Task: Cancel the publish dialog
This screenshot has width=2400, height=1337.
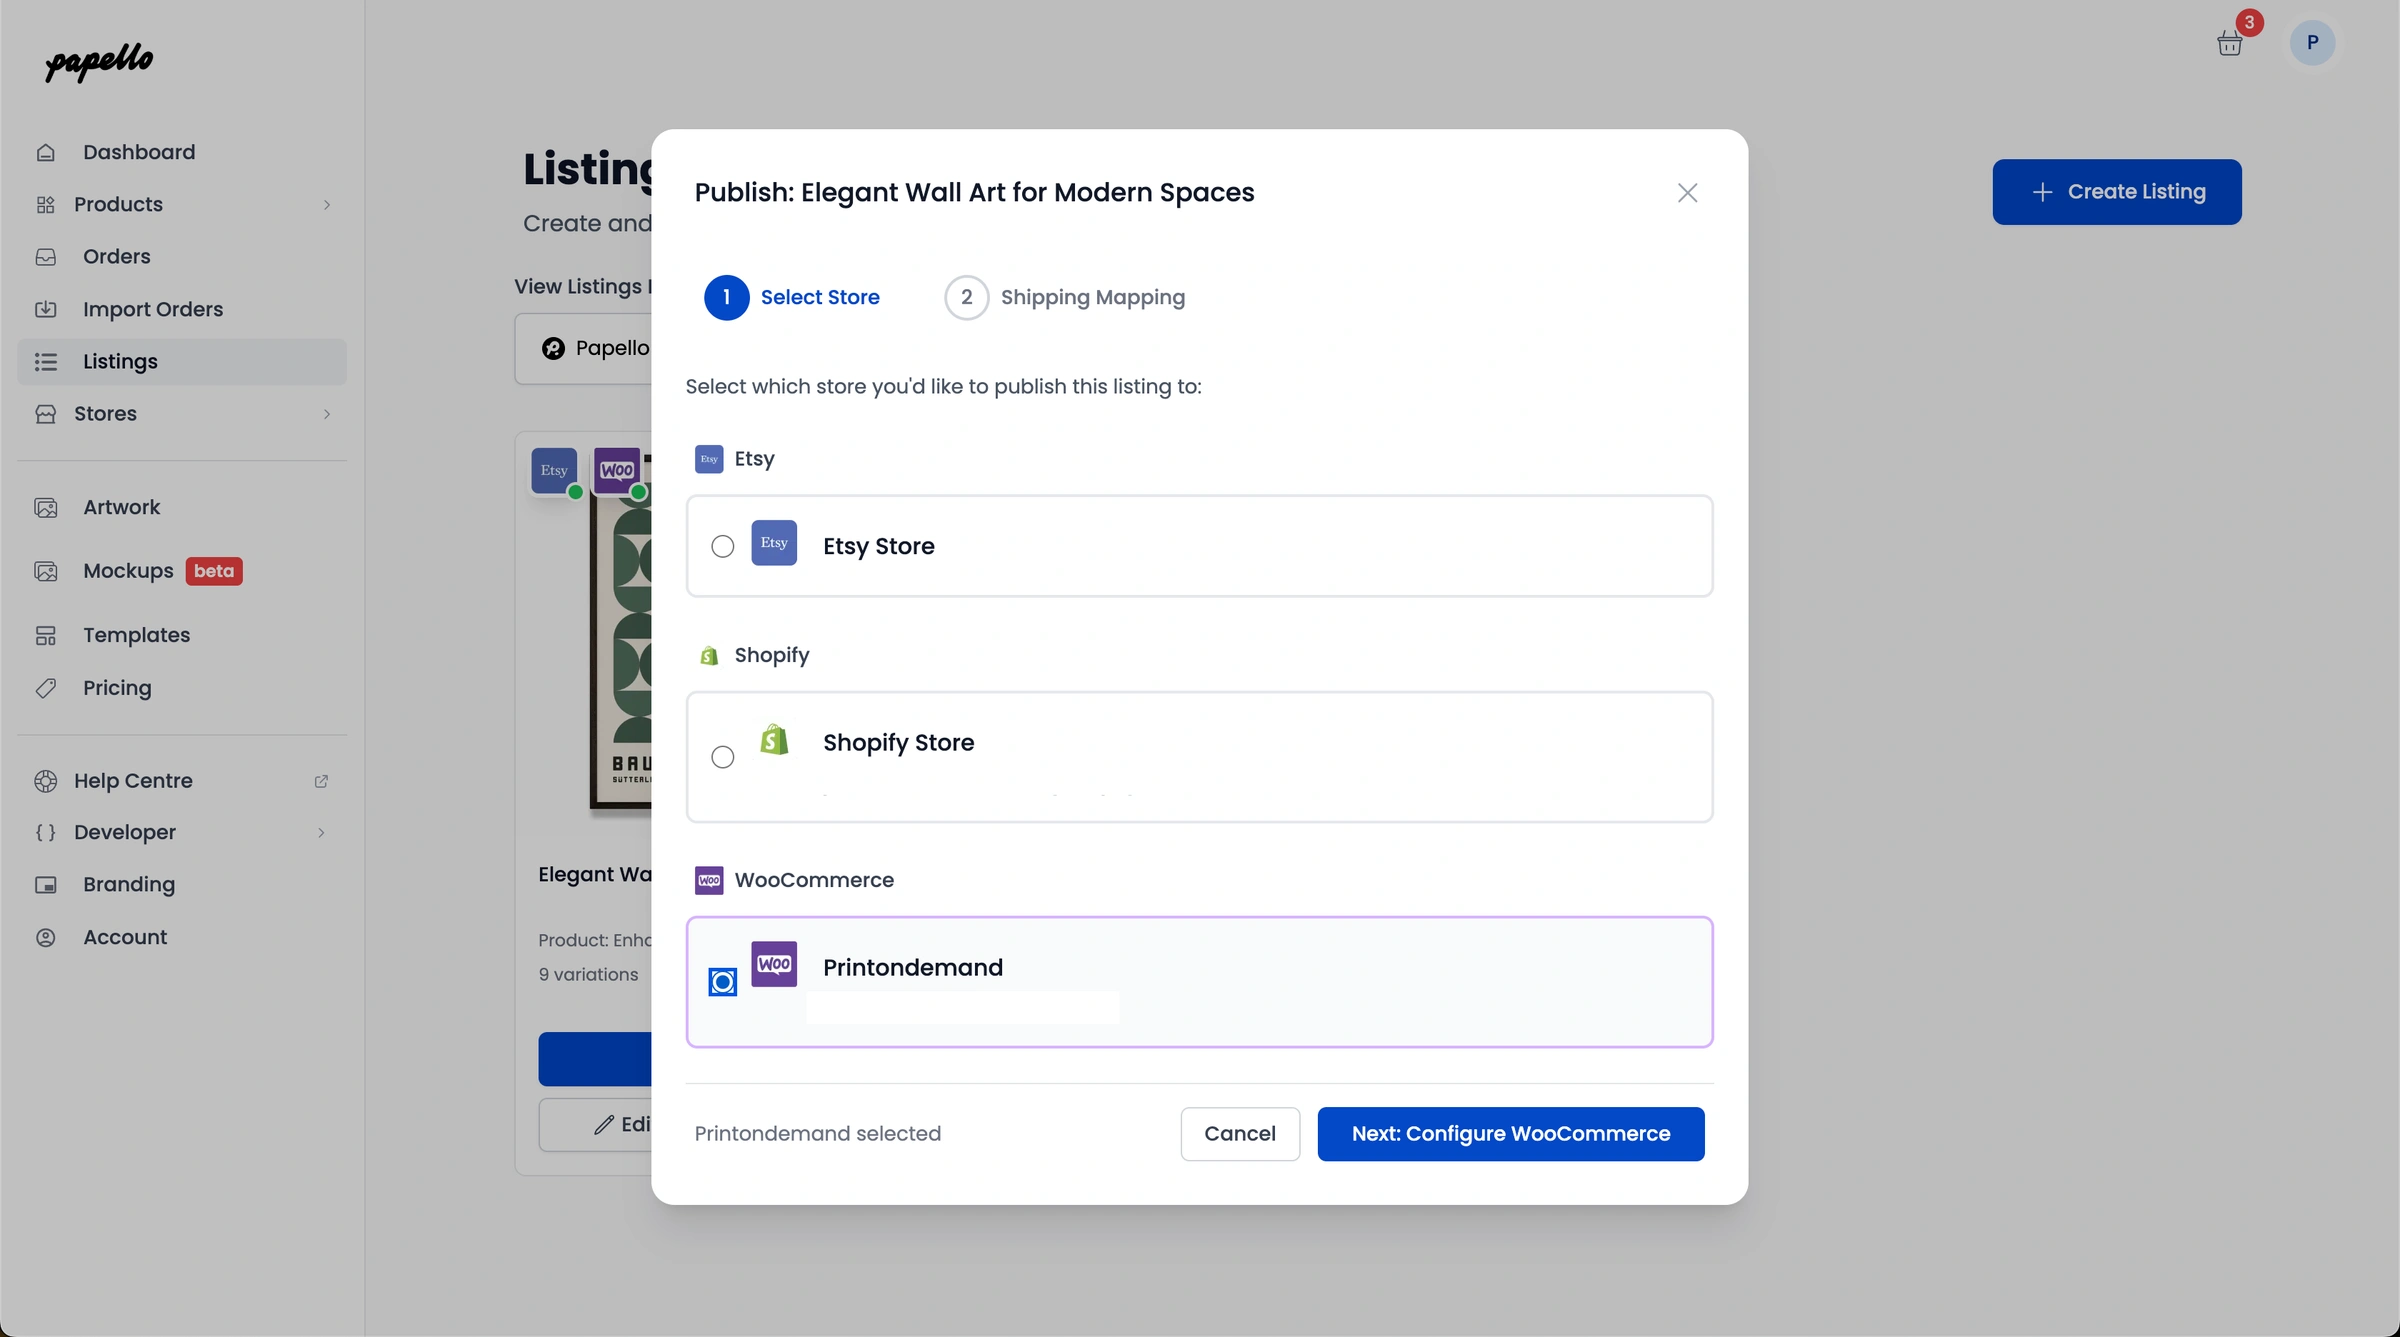Action: point(1239,1134)
